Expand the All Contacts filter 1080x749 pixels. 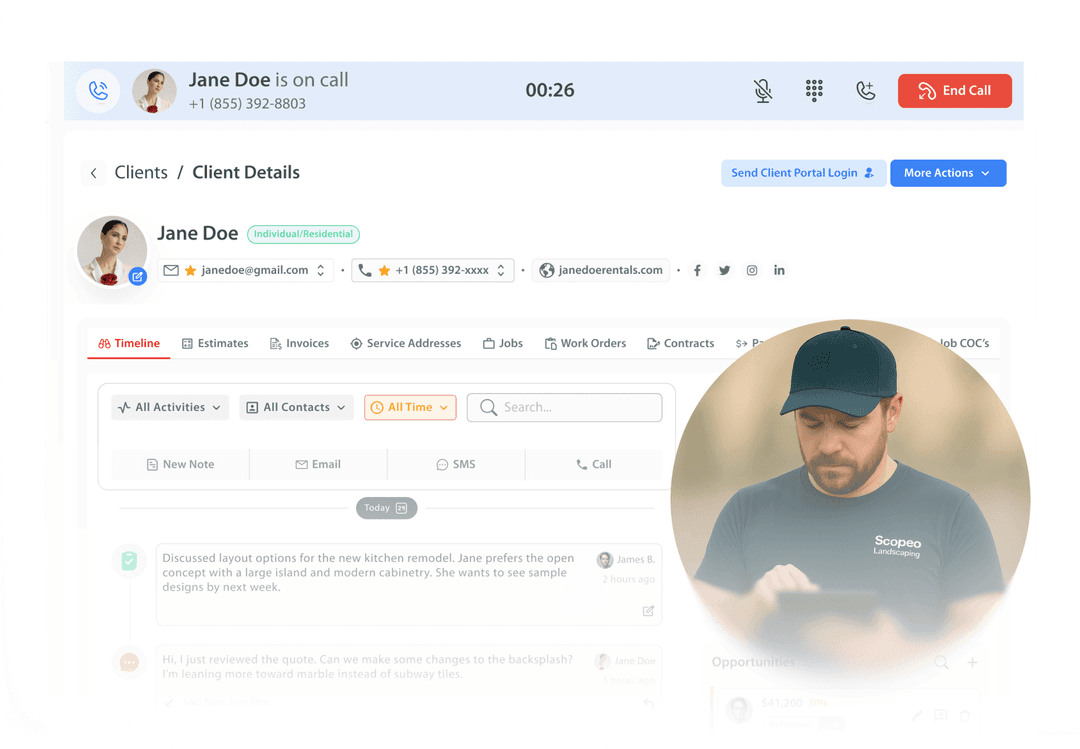click(x=296, y=407)
